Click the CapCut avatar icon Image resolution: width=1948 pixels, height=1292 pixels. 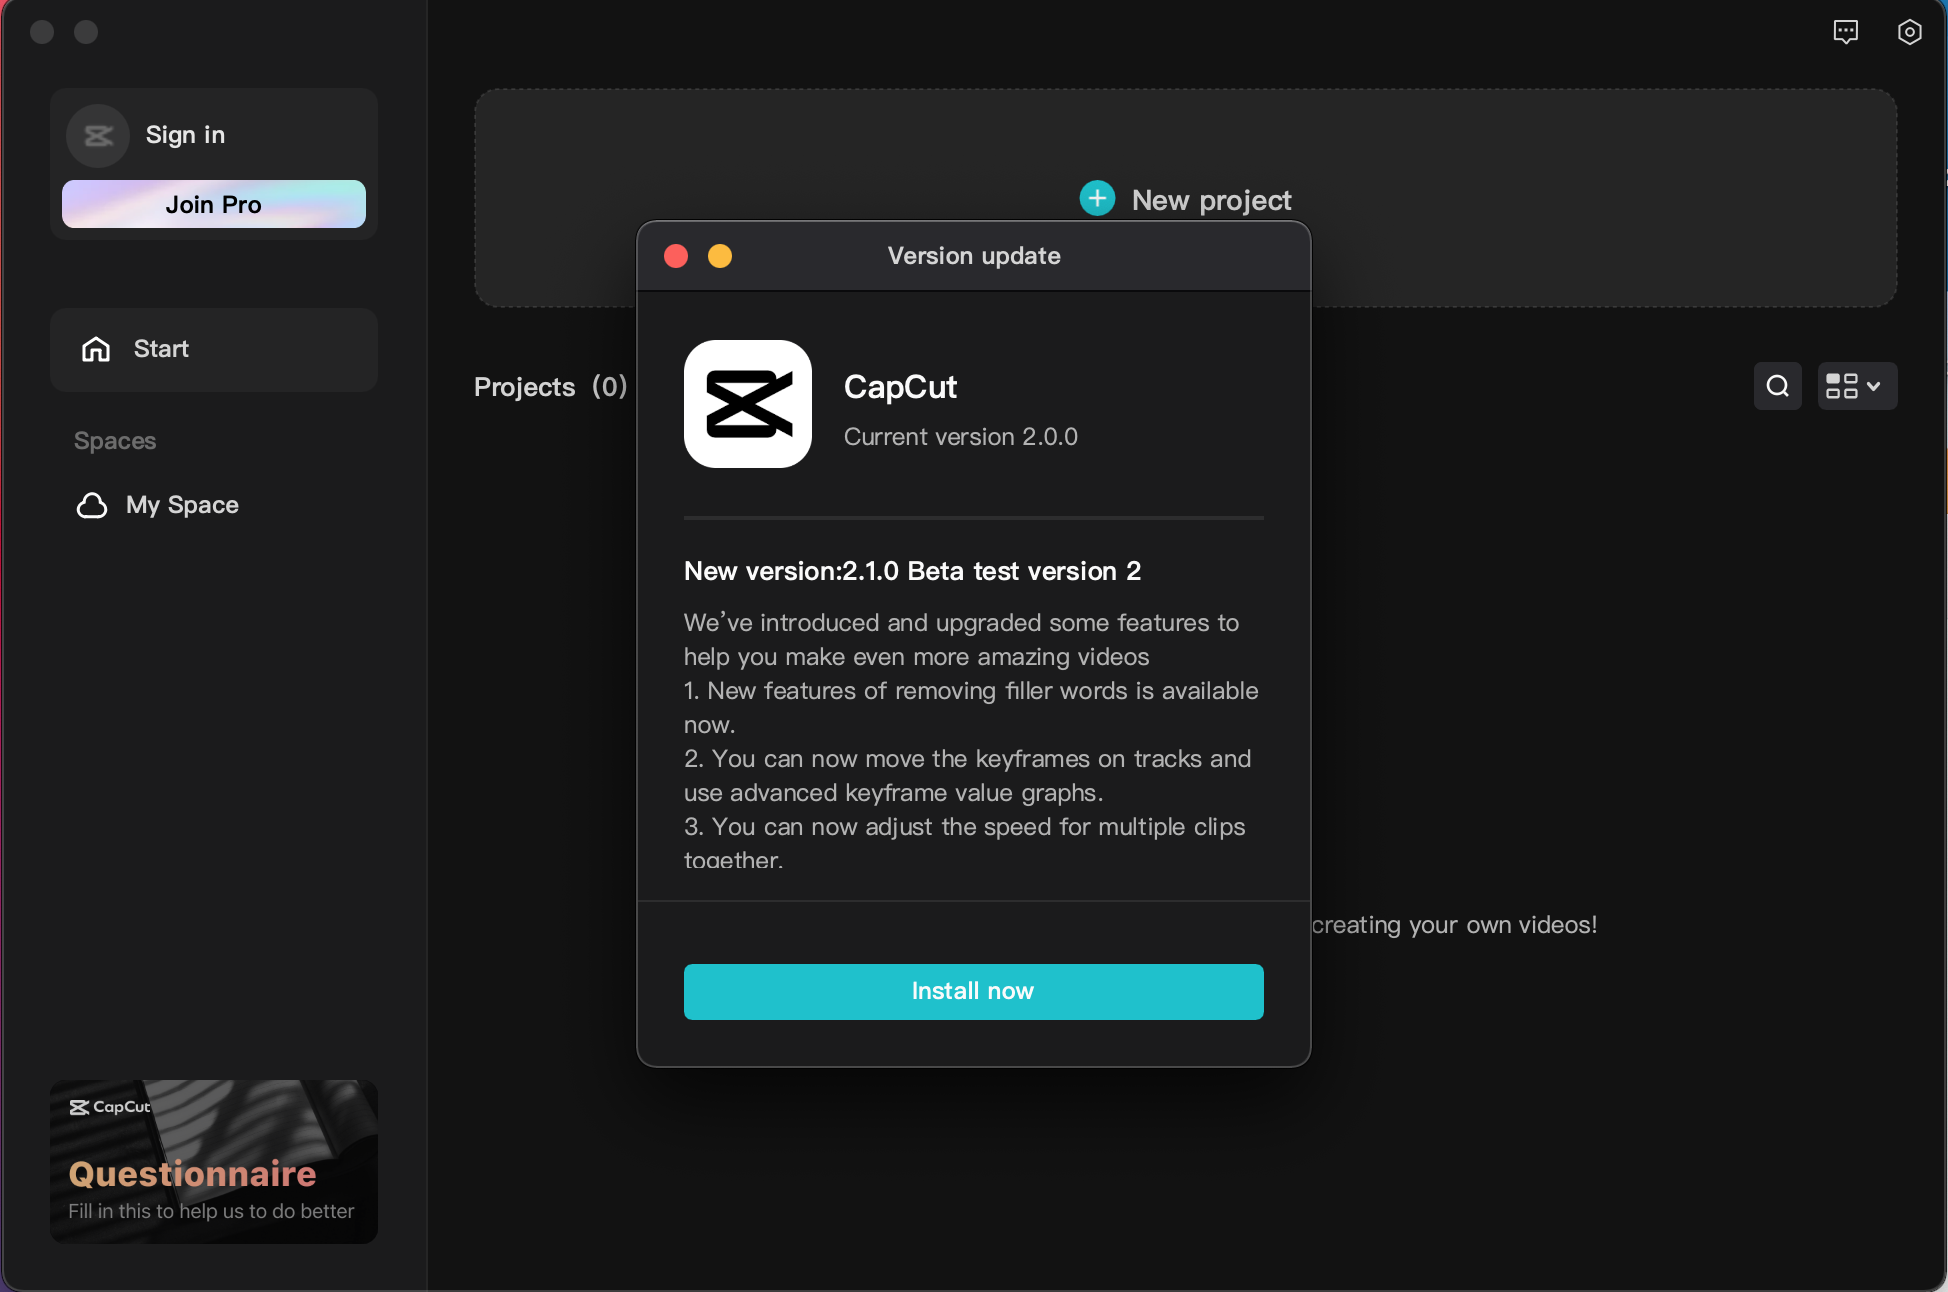click(98, 136)
